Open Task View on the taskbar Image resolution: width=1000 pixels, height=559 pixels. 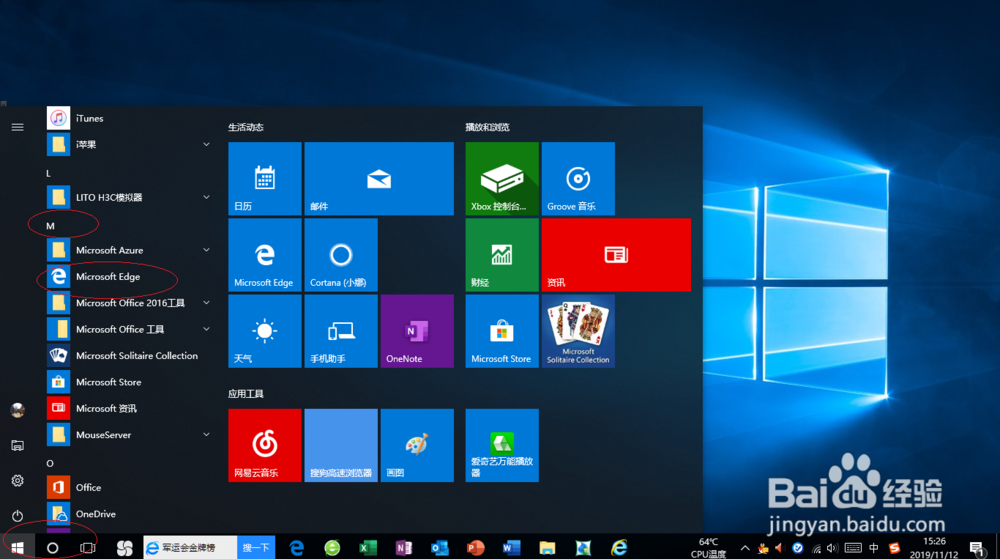(87, 548)
